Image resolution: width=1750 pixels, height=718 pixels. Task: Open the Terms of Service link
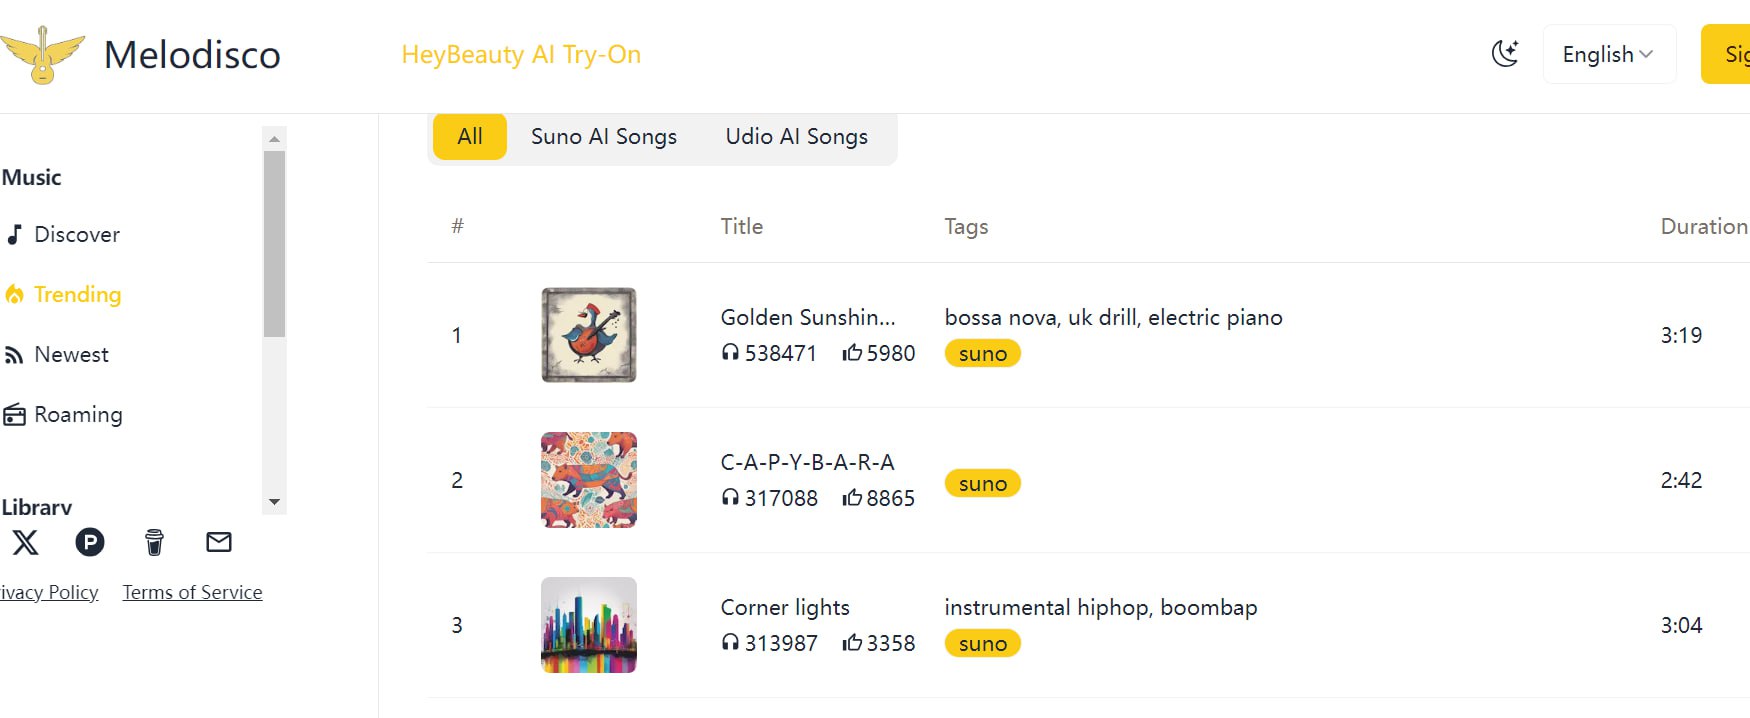pos(192,592)
